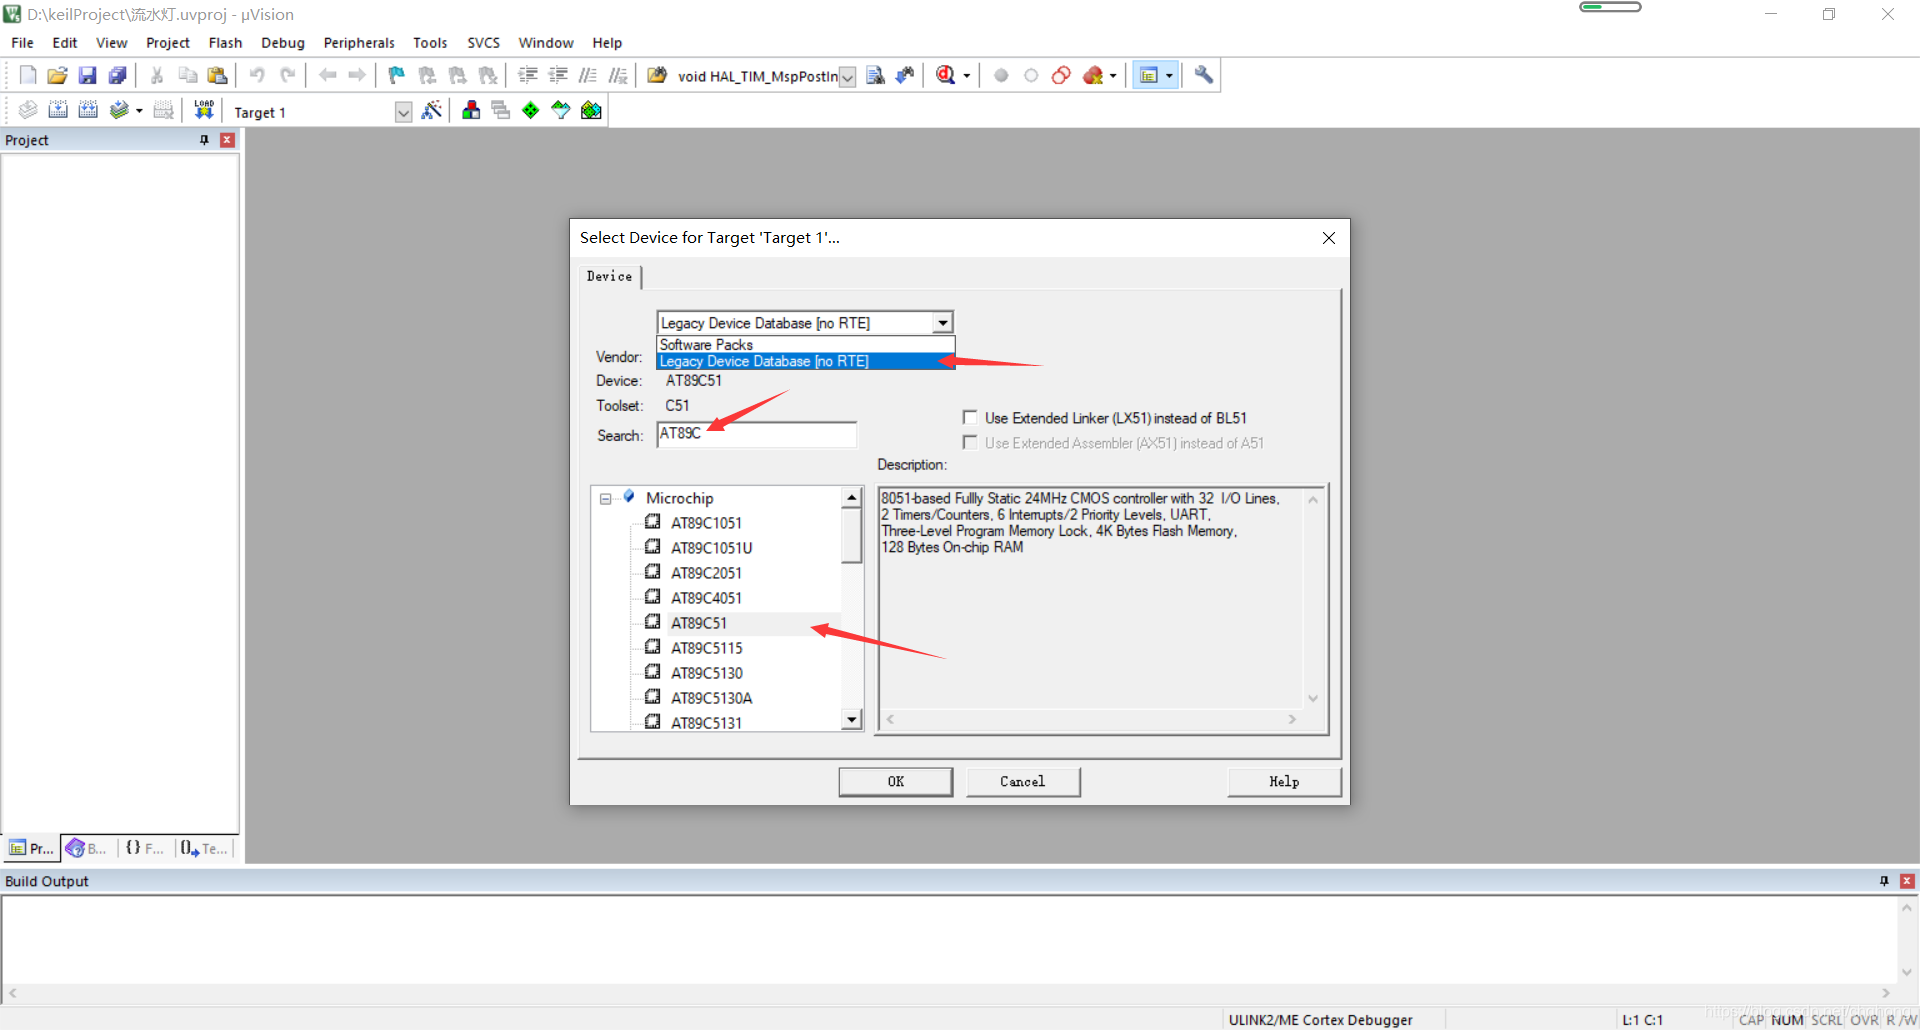Viewport: 1920px width, 1030px height.
Task: Select the AT89C5115 device in the list
Action: point(706,648)
